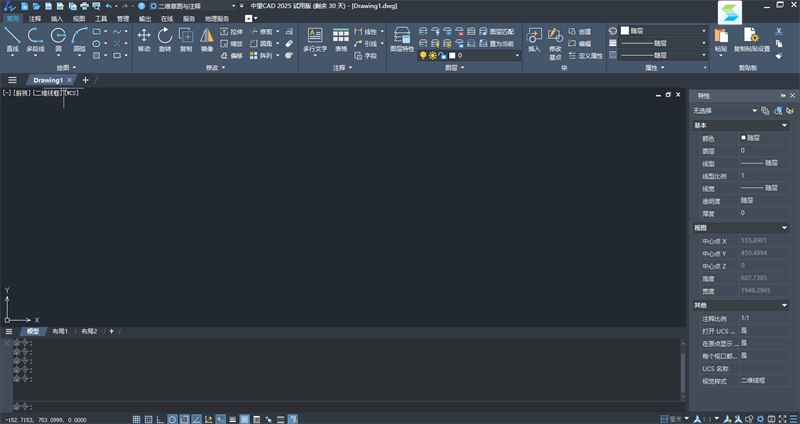Screen dimensions: 800x424
Task: Click the Rotate (旋转) tool icon
Action: (x=165, y=38)
